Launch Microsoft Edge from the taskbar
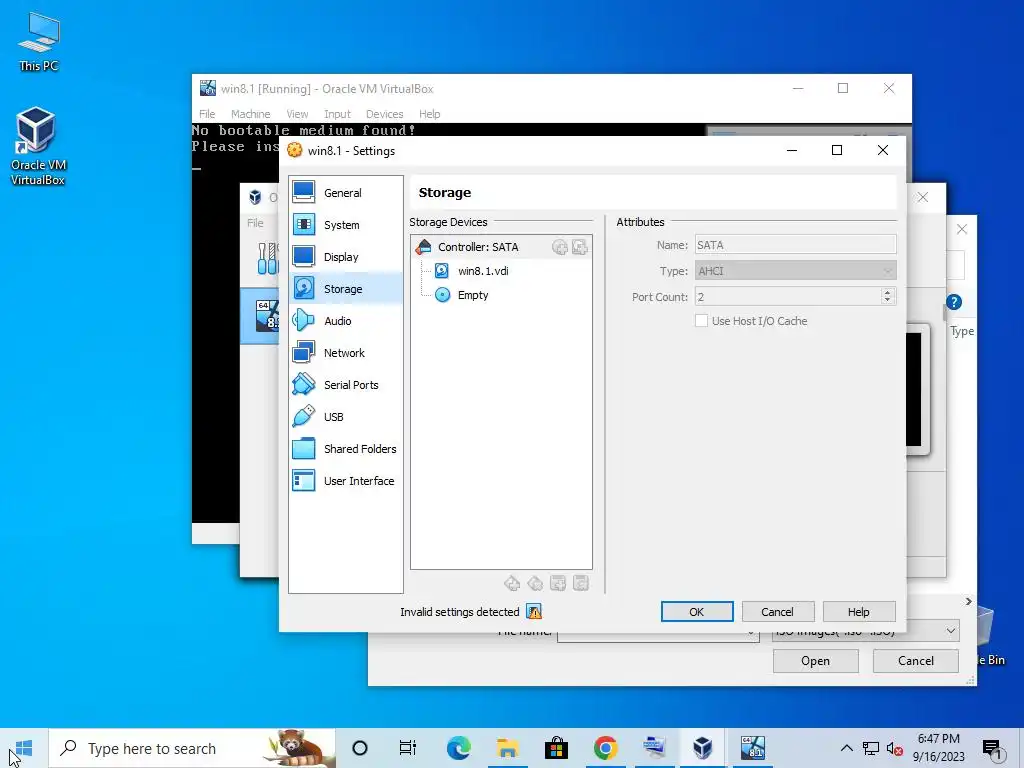The image size is (1024, 768). [x=458, y=748]
